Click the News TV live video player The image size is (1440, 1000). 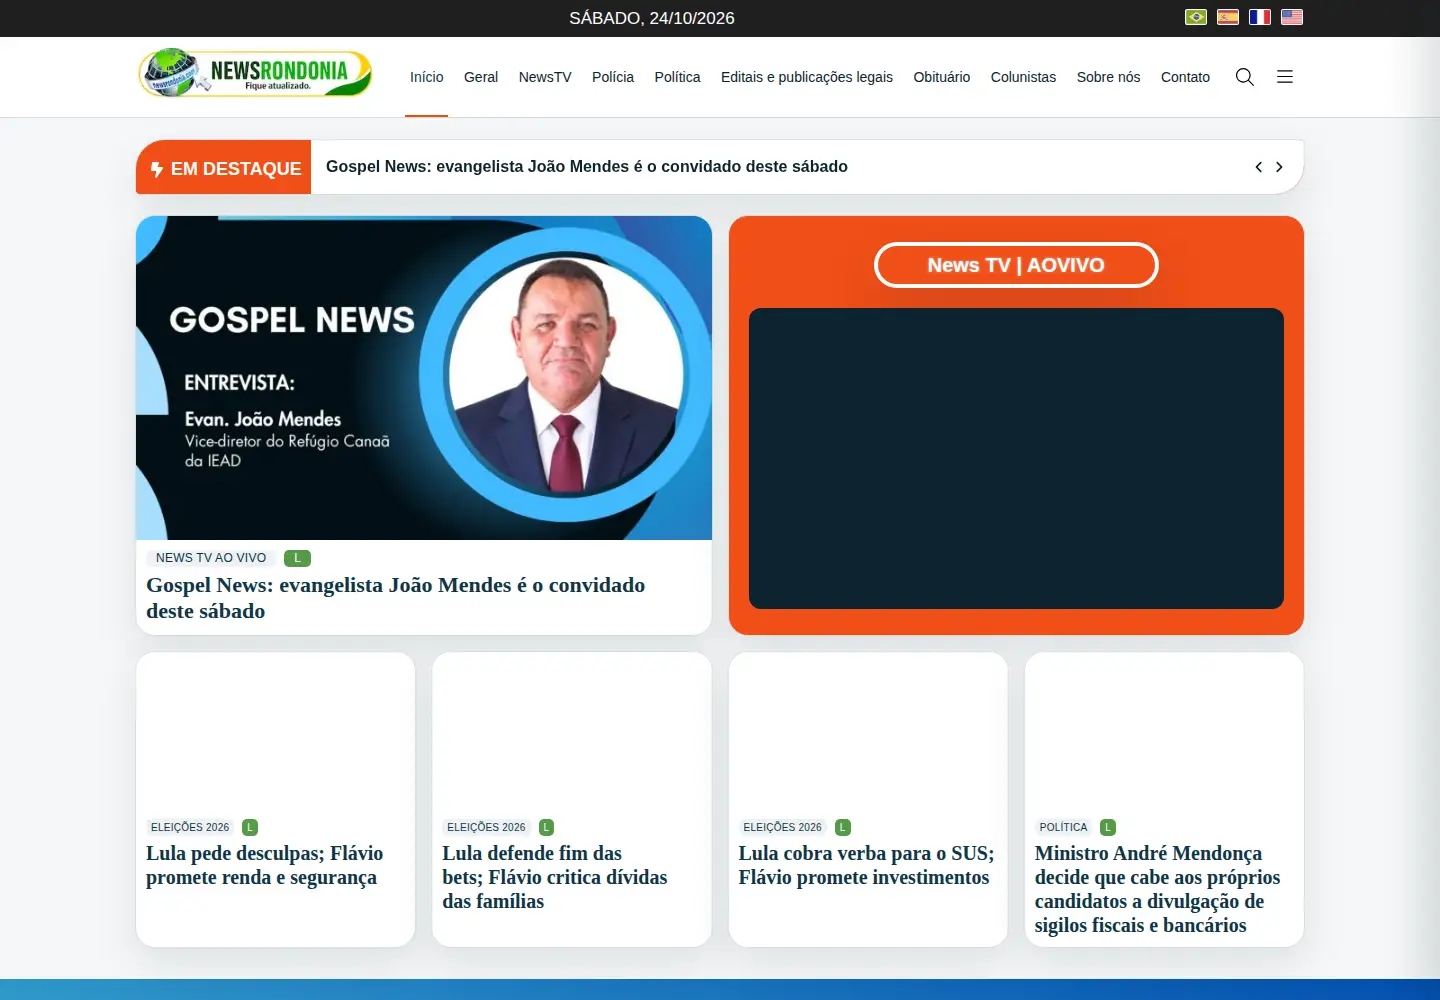tap(1016, 458)
